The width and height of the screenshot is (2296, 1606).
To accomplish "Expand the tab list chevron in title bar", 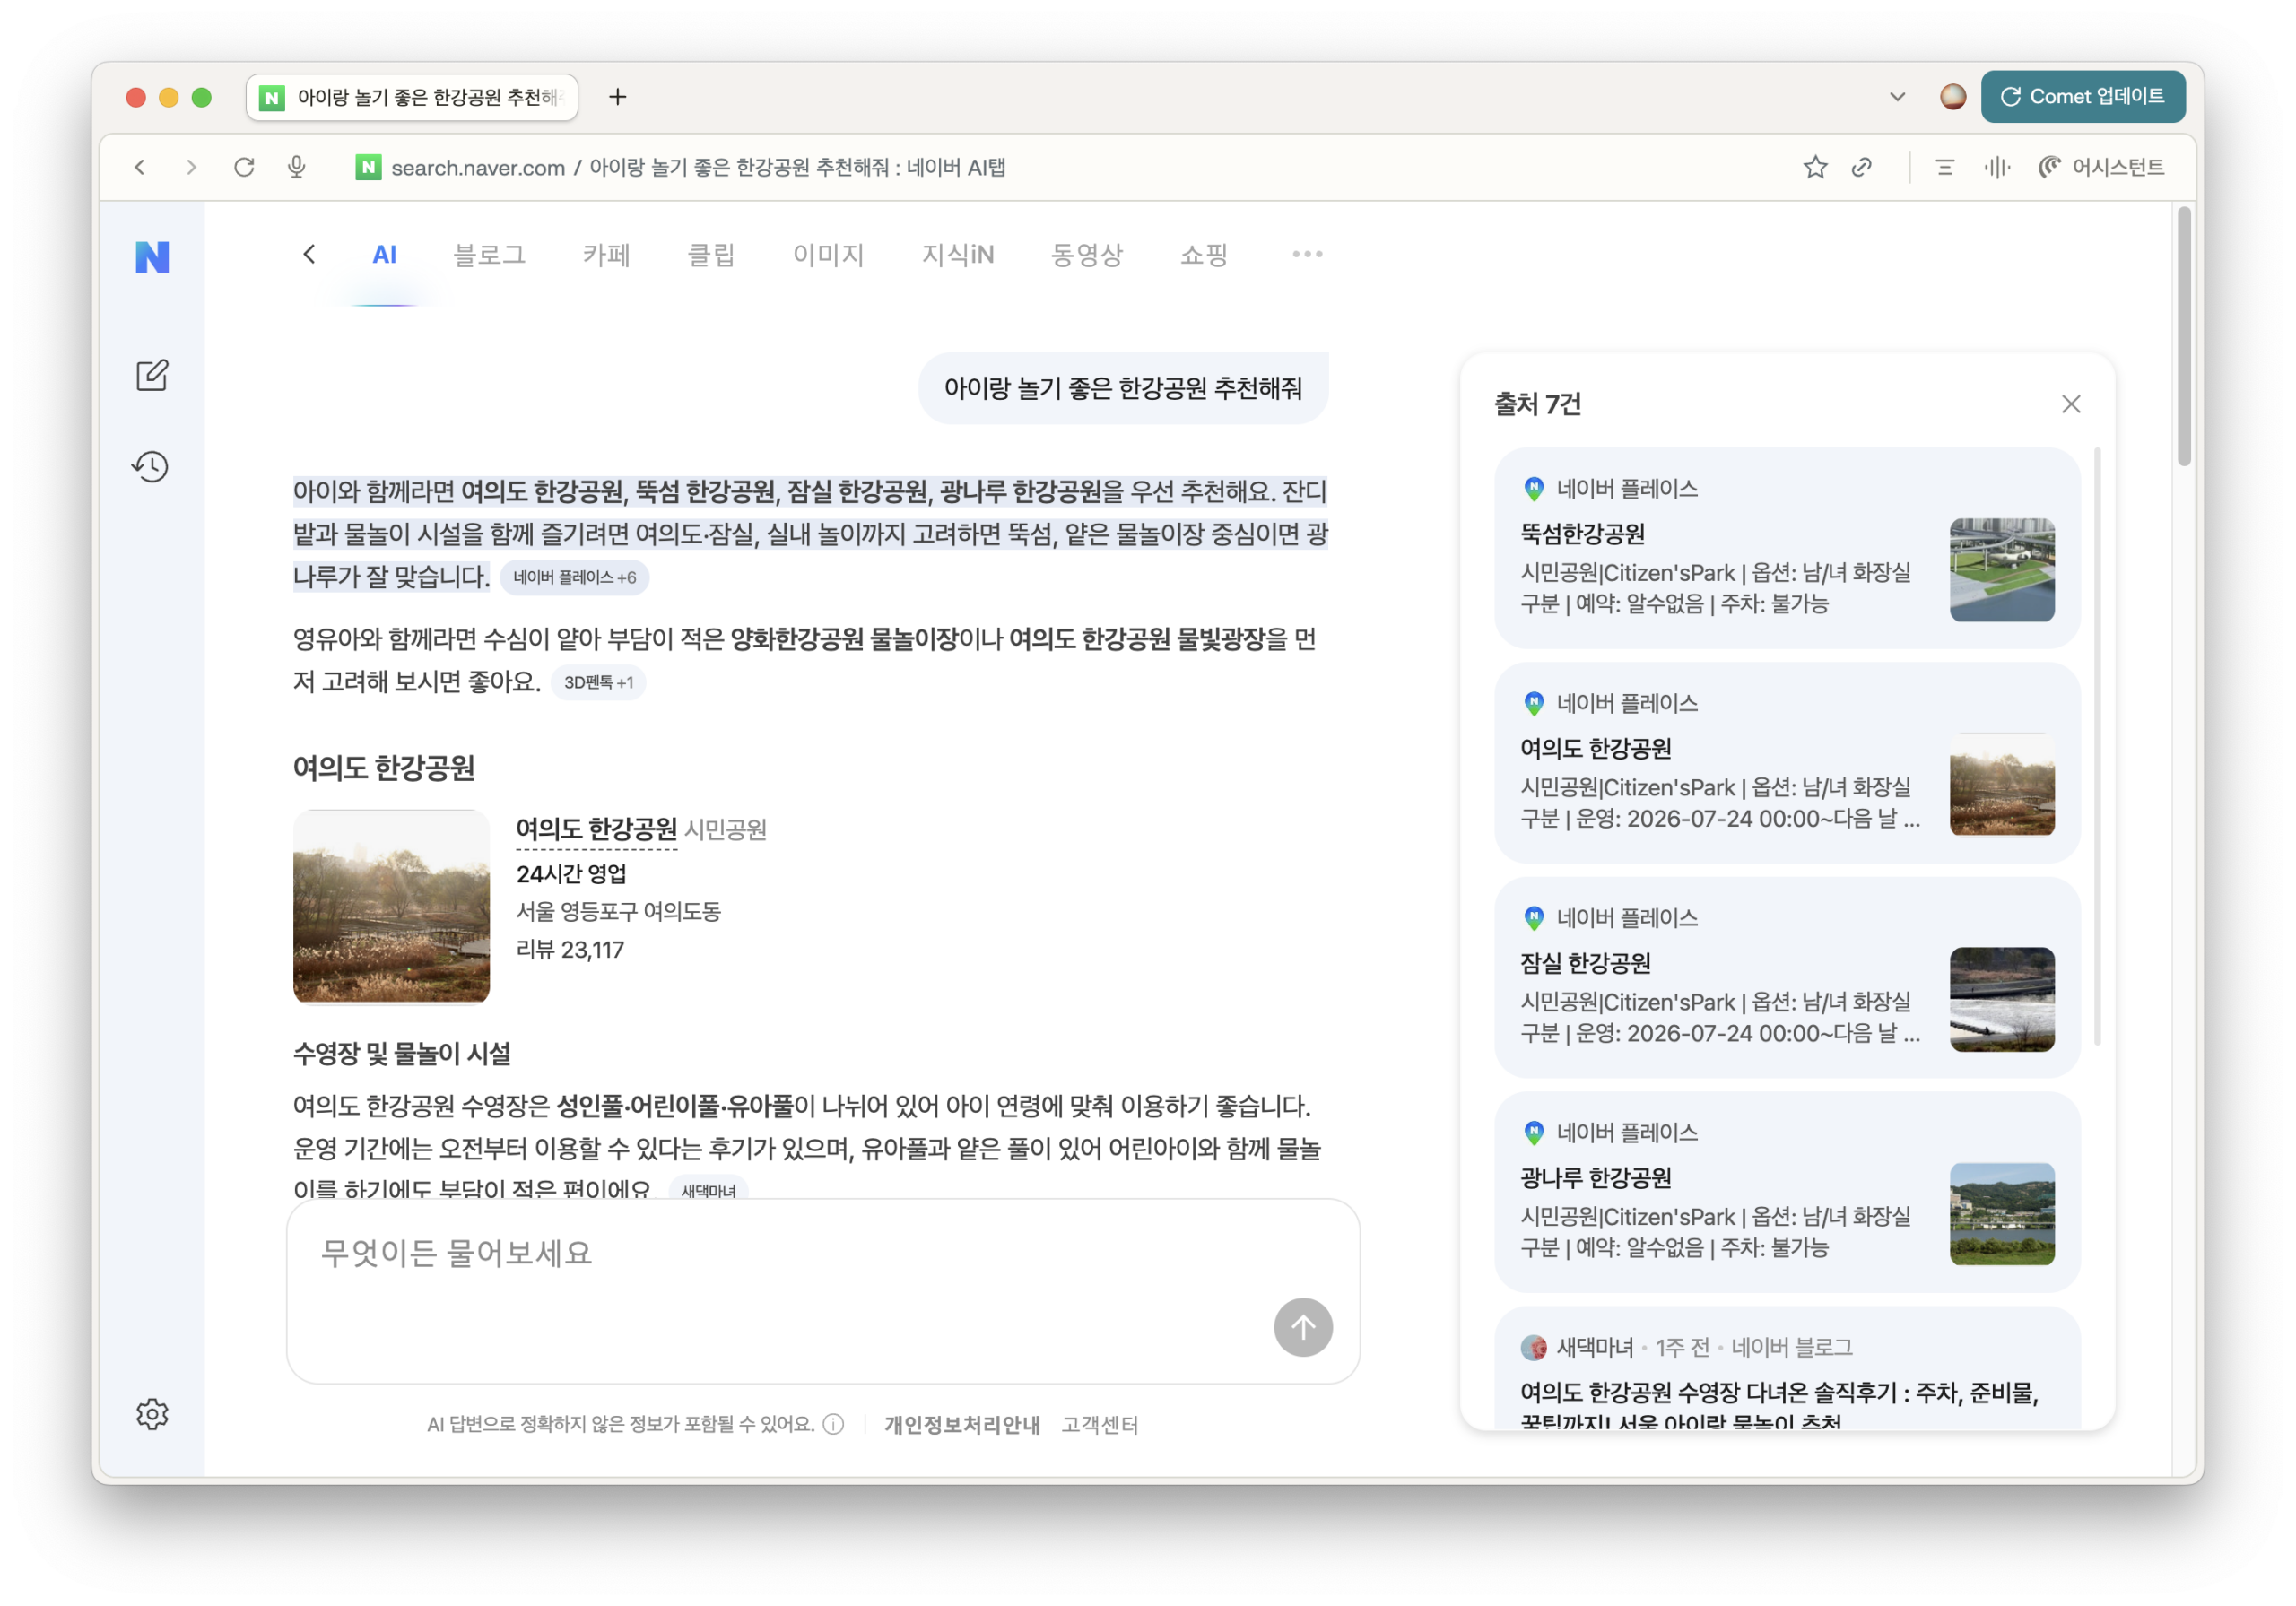I will click(1897, 97).
